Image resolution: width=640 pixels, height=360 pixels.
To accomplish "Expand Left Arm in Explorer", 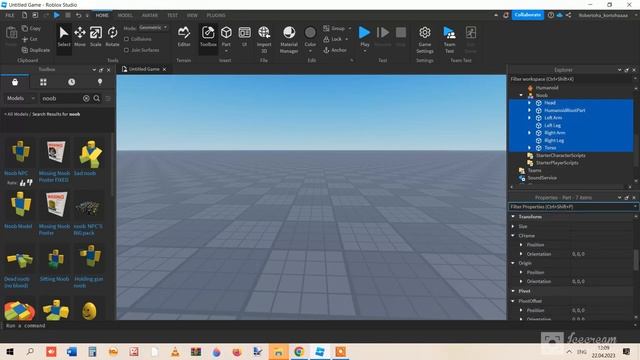I will 529,118.
